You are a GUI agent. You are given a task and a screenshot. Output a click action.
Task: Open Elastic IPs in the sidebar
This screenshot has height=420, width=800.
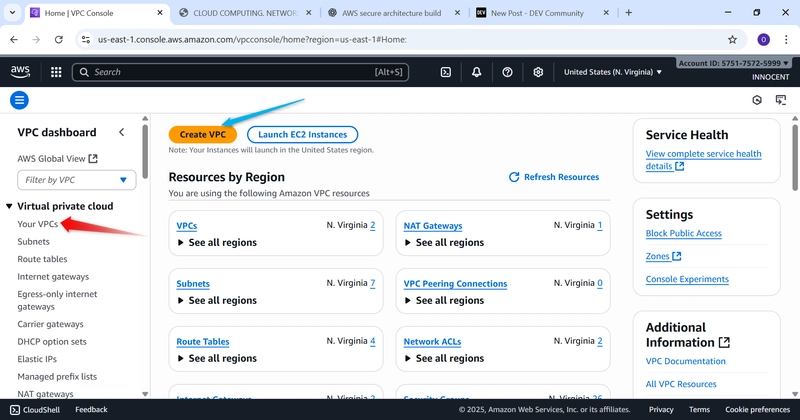click(37, 359)
